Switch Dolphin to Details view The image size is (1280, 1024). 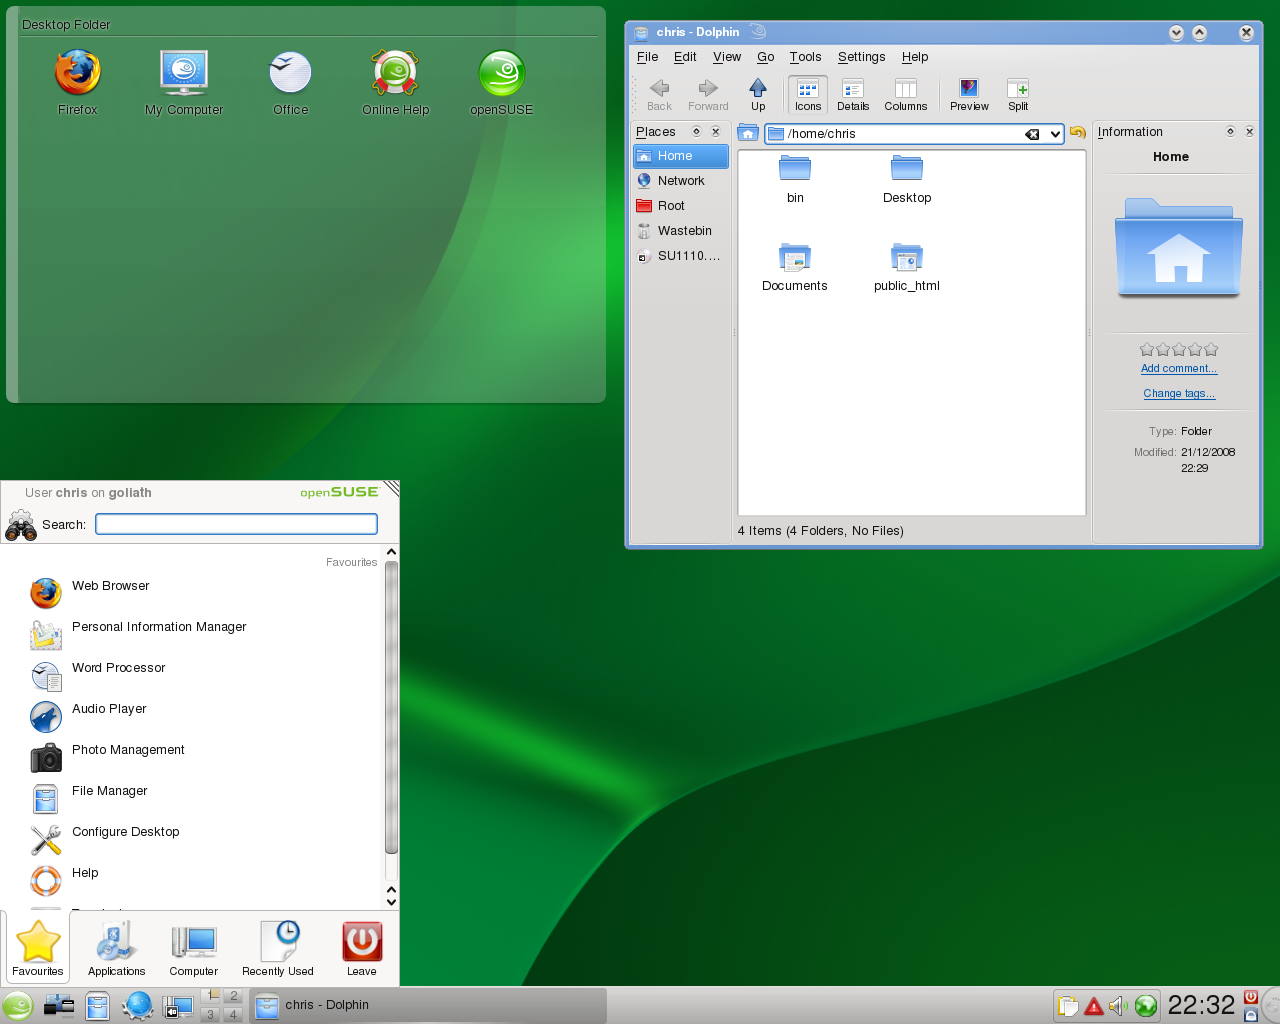853,95
